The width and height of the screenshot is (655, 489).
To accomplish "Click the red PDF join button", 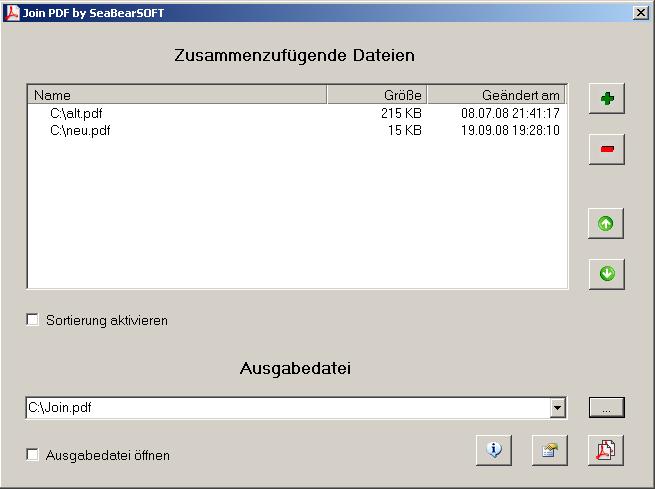I will pos(605,451).
